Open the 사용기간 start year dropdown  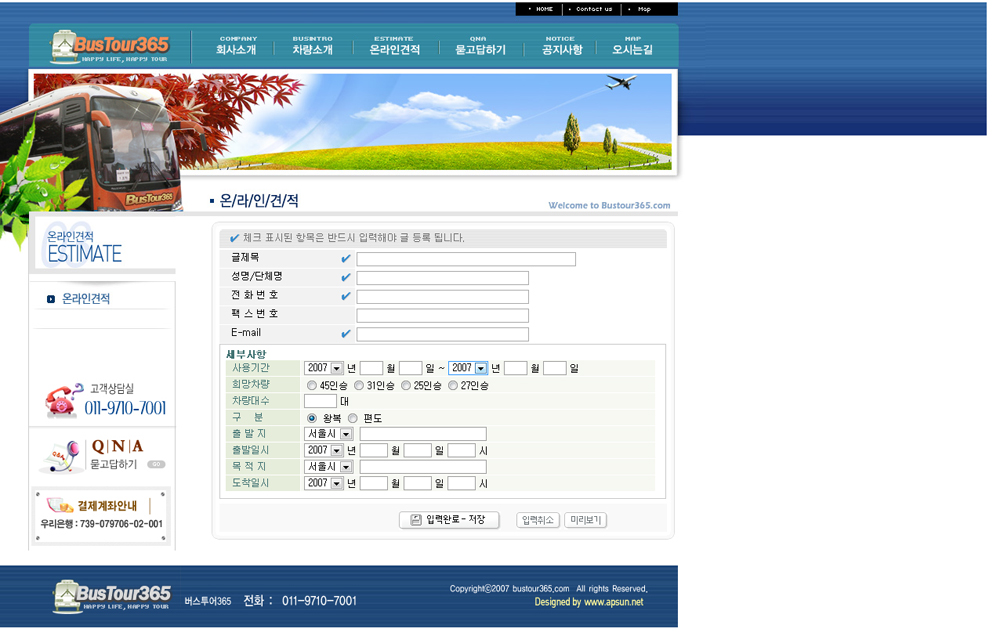[337, 368]
